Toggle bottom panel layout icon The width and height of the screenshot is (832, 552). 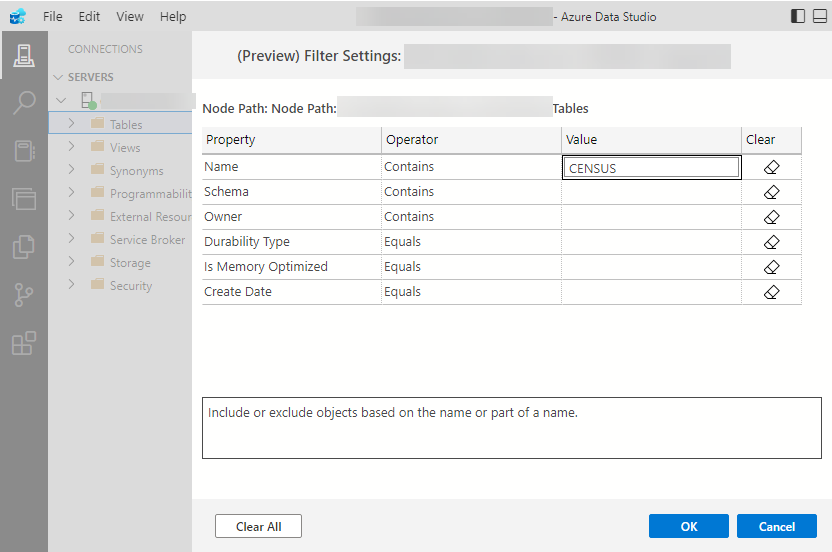pyautogui.click(x=820, y=16)
